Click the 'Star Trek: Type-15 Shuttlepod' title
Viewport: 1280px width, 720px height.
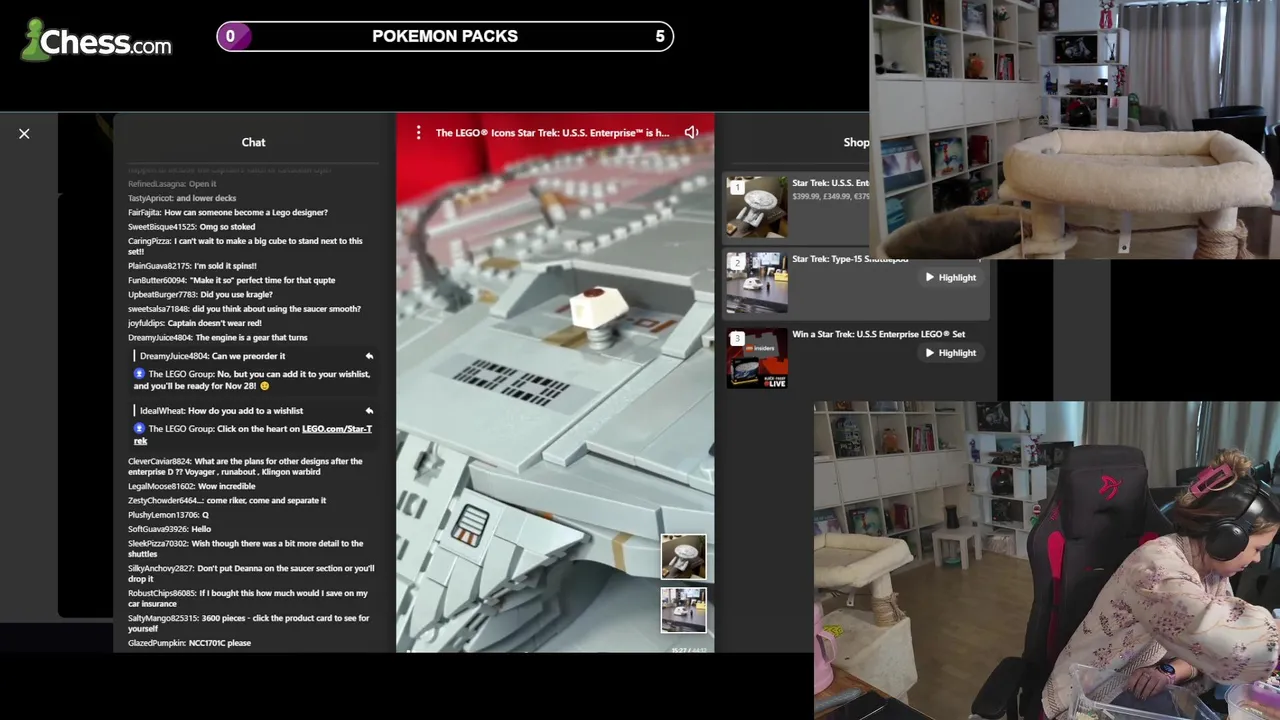(850, 259)
